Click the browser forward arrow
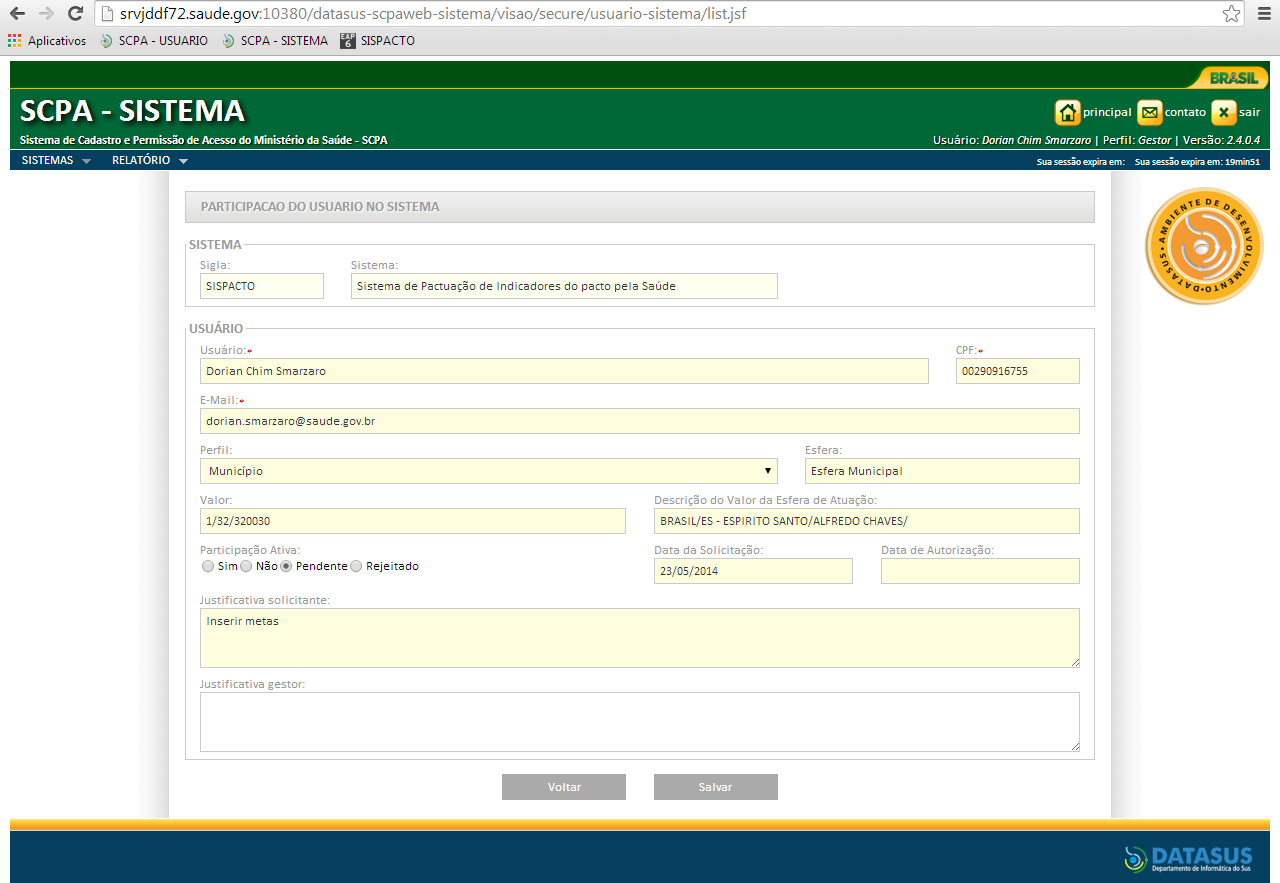Viewport: 1280px width, 883px height. [x=46, y=14]
